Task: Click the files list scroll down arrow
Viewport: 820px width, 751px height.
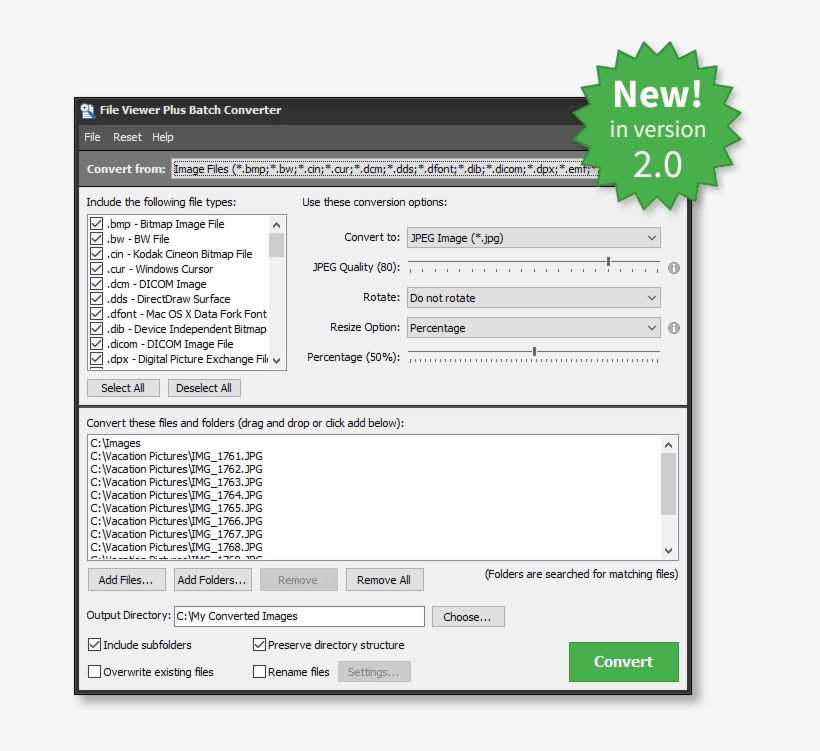Action: [x=668, y=550]
